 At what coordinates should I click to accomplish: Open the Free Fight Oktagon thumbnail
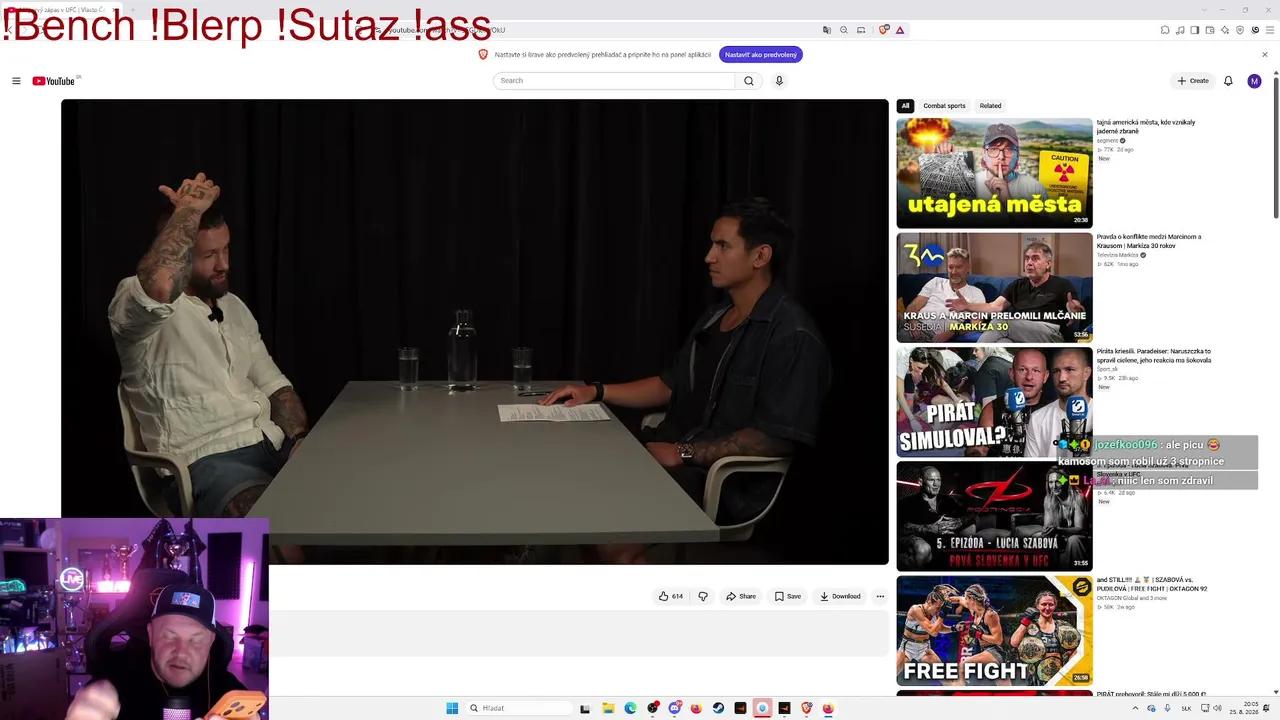(994, 630)
